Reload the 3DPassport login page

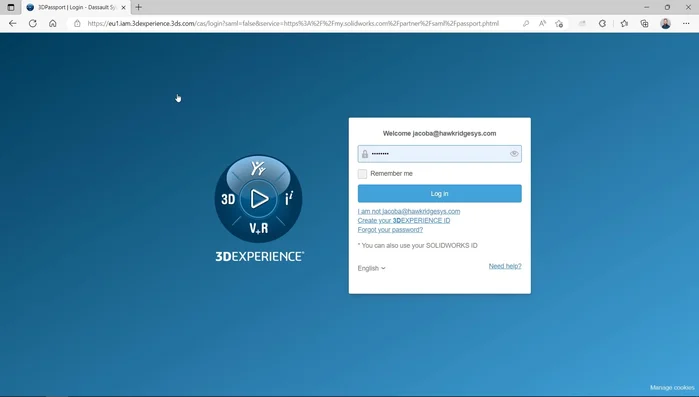coord(33,24)
